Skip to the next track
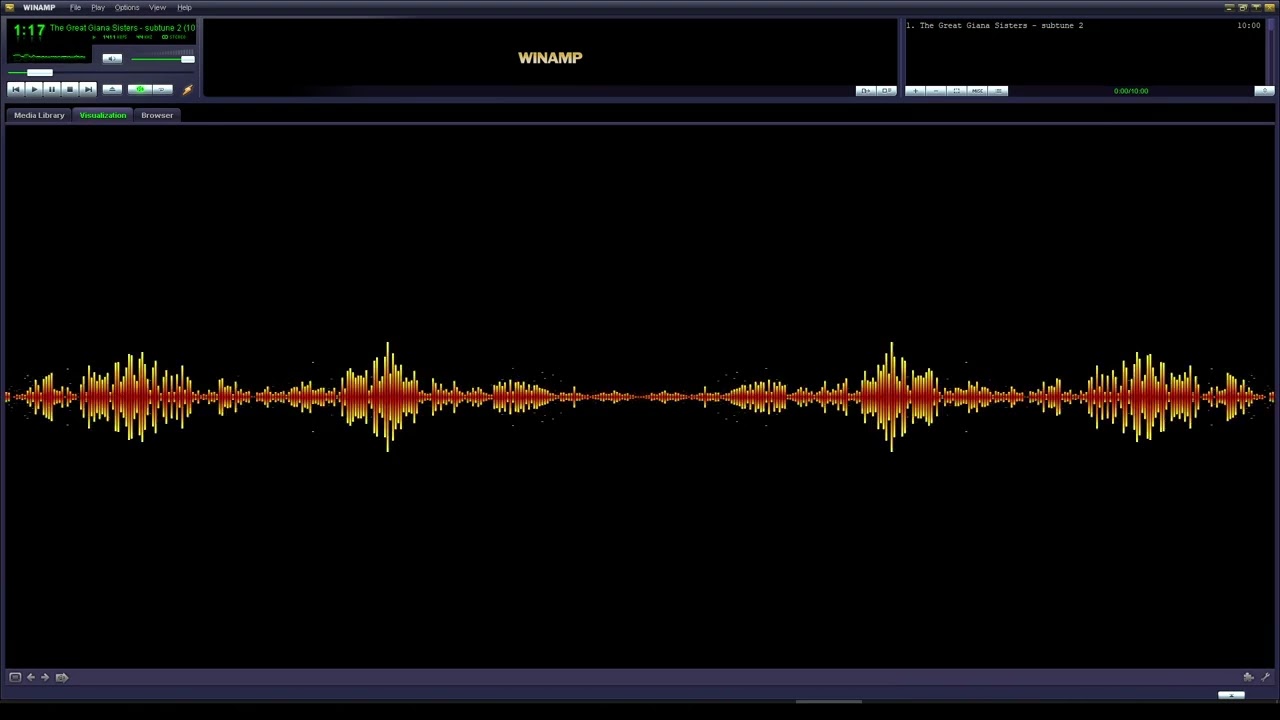The image size is (1280, 720). pyautogui.click(x=88, y=89)
